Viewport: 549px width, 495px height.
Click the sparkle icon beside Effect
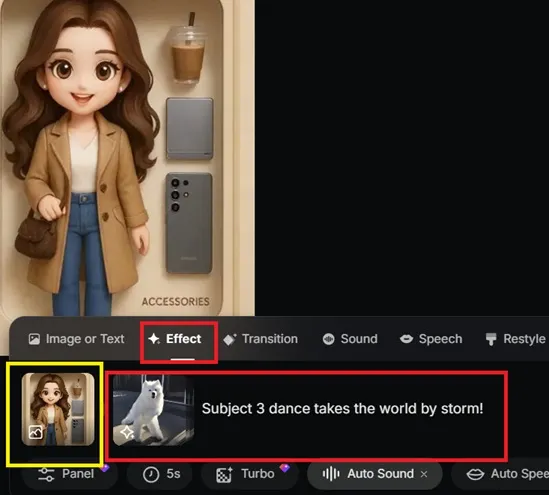tap(154, 339)
